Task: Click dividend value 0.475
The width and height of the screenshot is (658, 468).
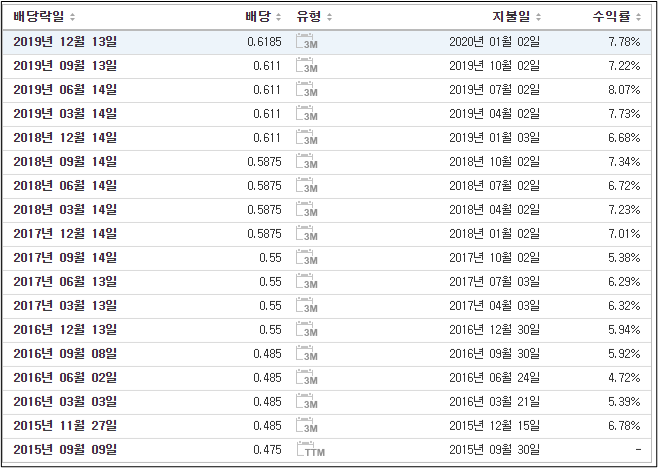Action: tap(267, 450)
